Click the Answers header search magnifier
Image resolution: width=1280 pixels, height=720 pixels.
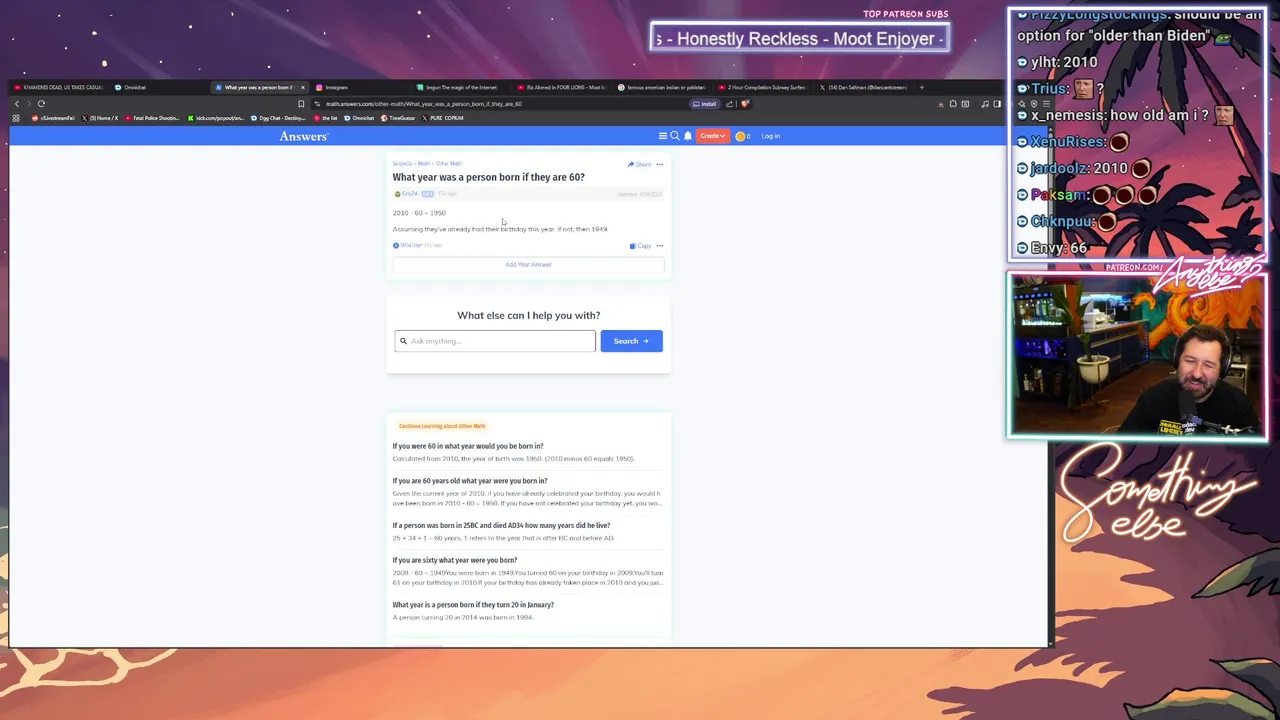tap(675, 136)
